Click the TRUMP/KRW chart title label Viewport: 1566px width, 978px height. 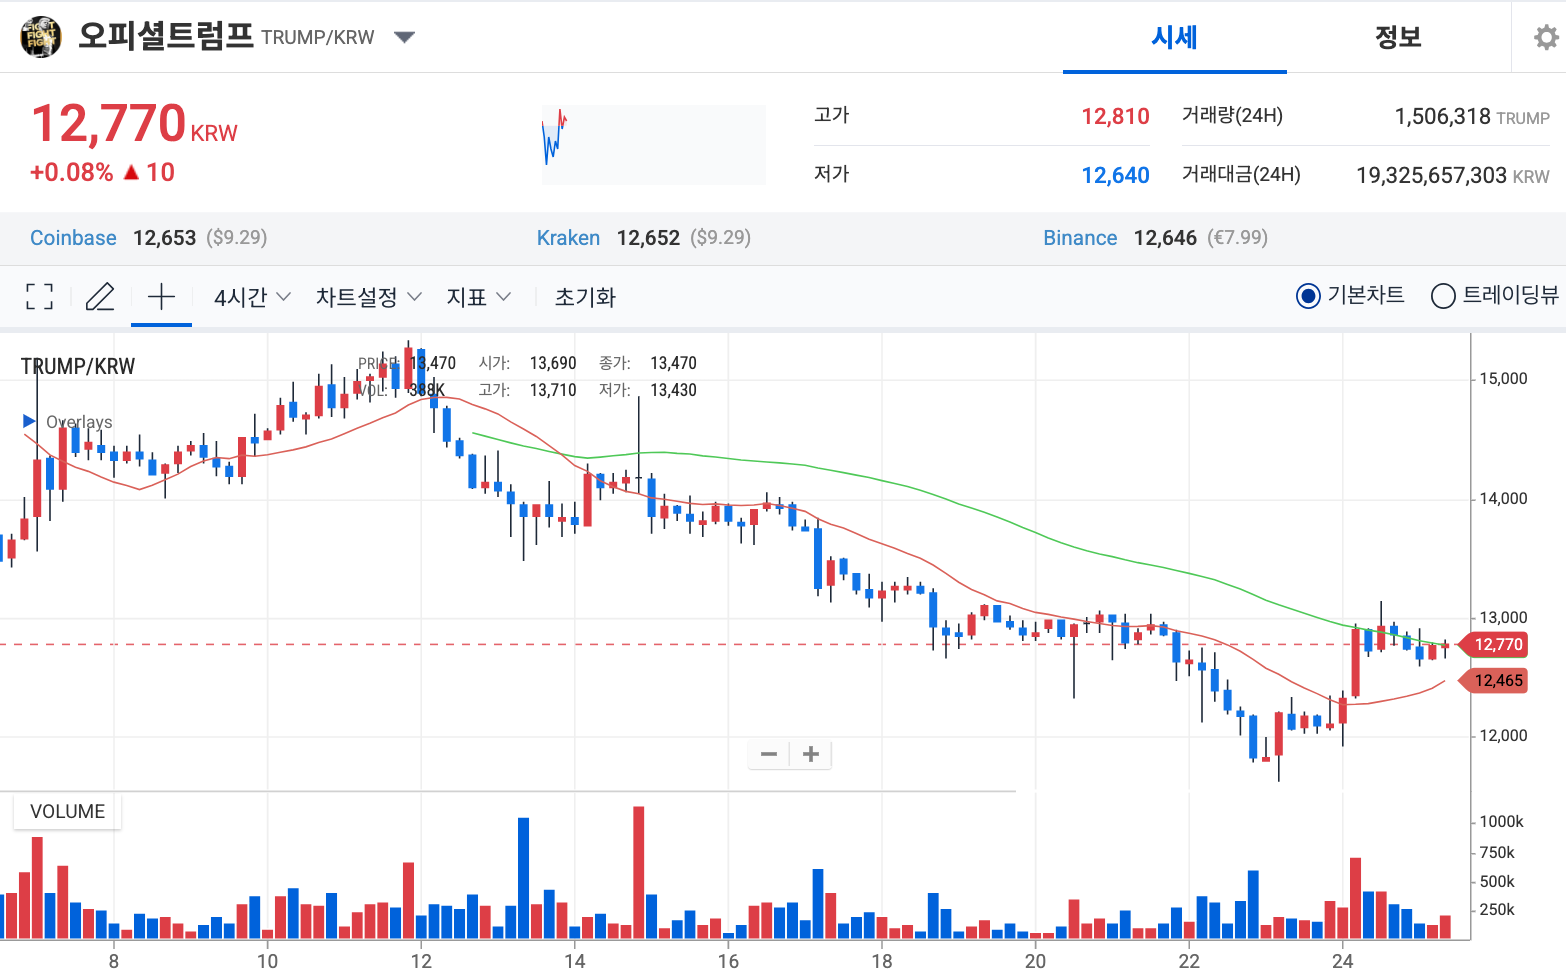[x=78, y=366]
